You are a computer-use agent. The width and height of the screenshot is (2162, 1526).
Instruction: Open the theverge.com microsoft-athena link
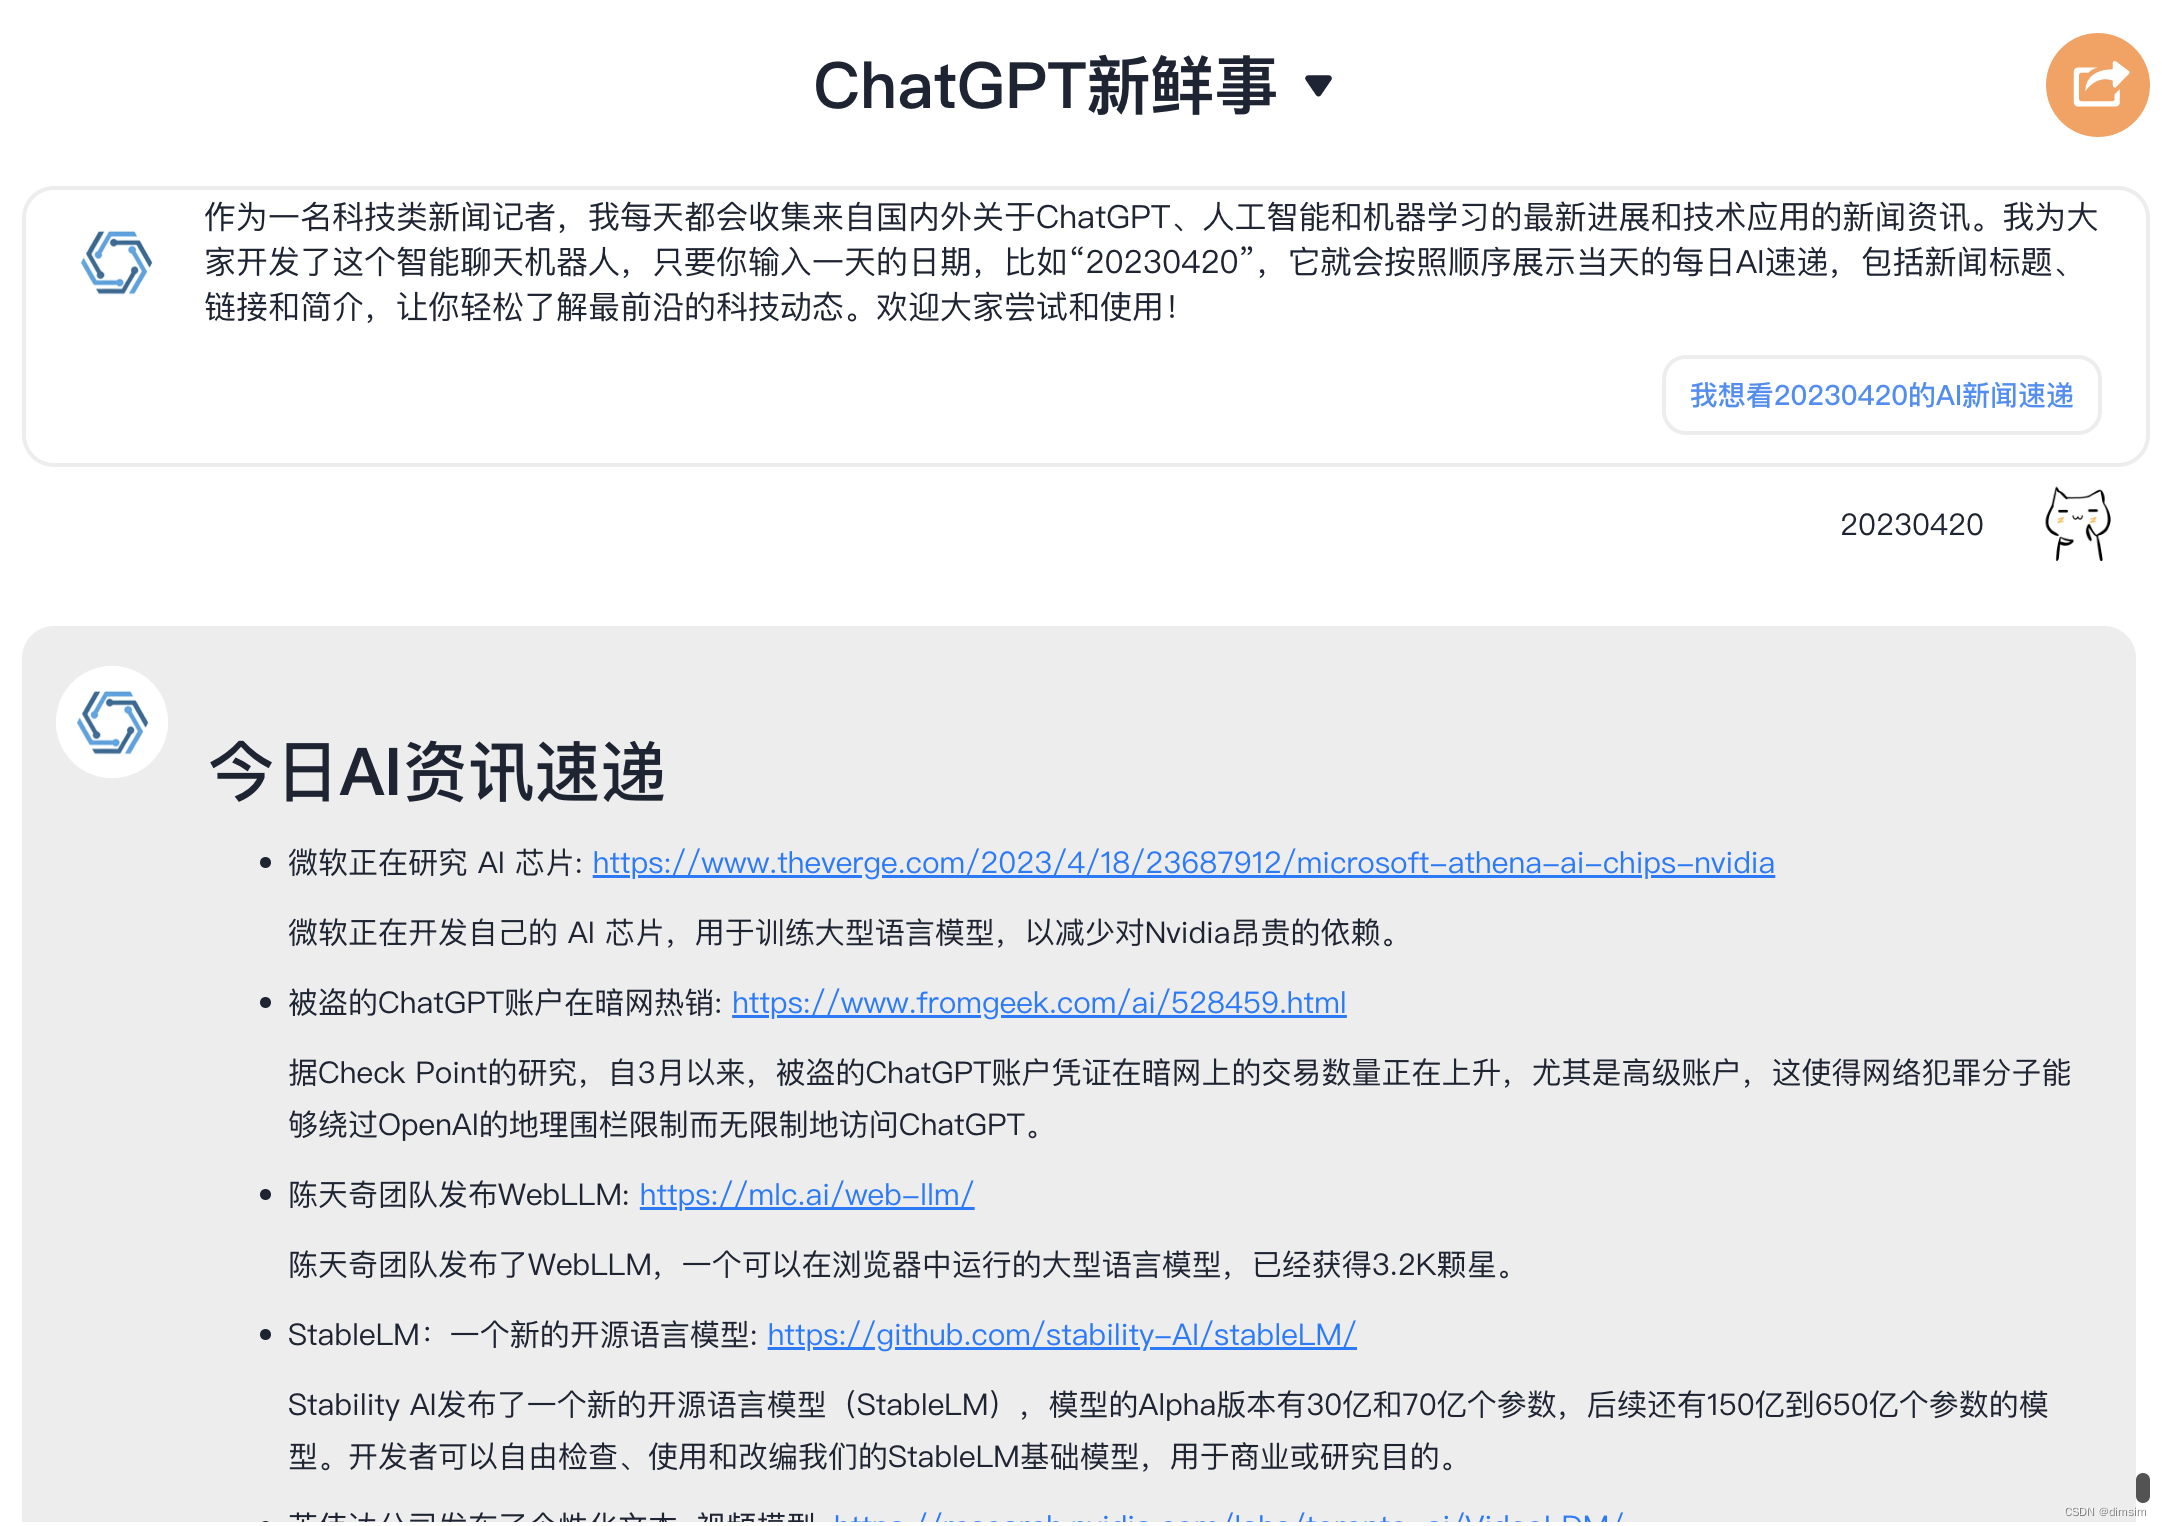click(x=1183, y=862)
